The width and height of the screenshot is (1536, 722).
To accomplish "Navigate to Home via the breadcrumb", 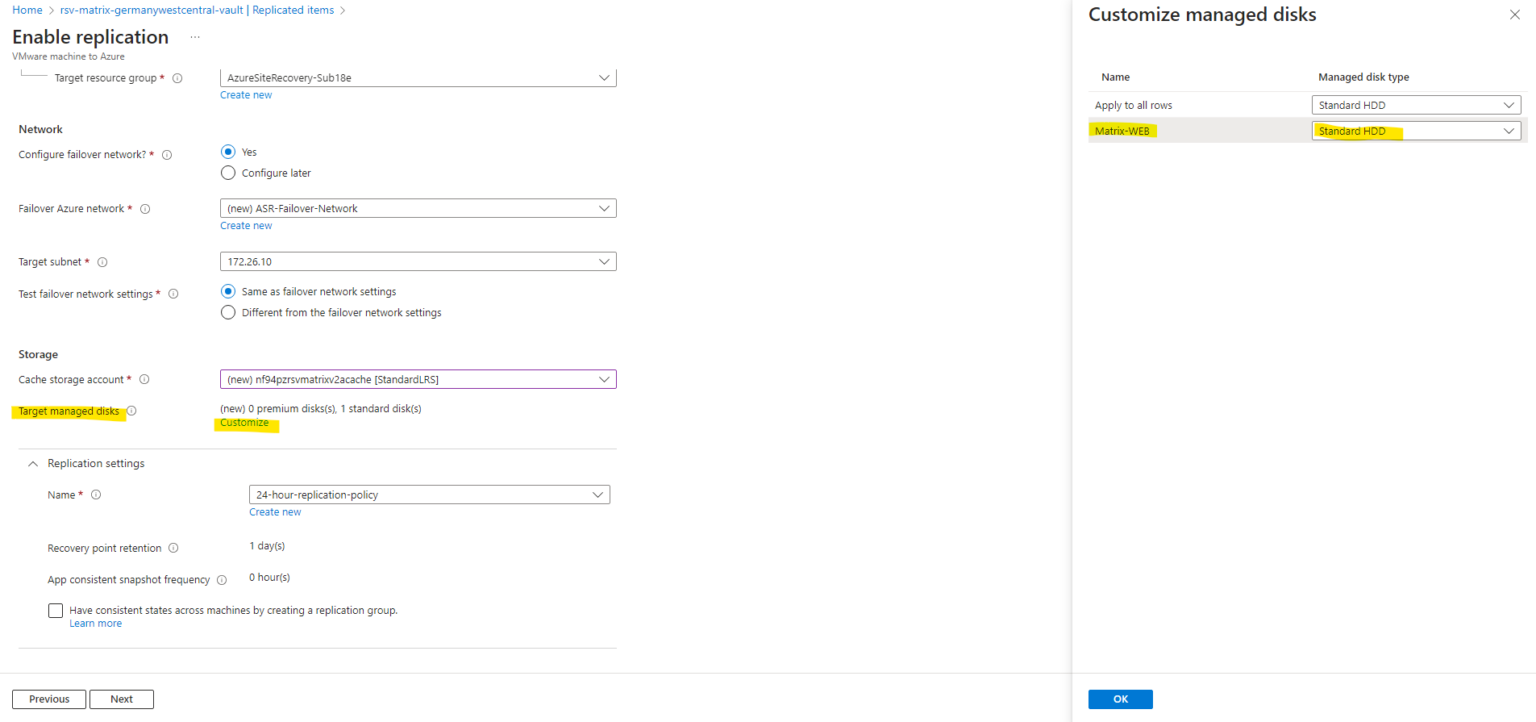I will click(x=27, y=9).
